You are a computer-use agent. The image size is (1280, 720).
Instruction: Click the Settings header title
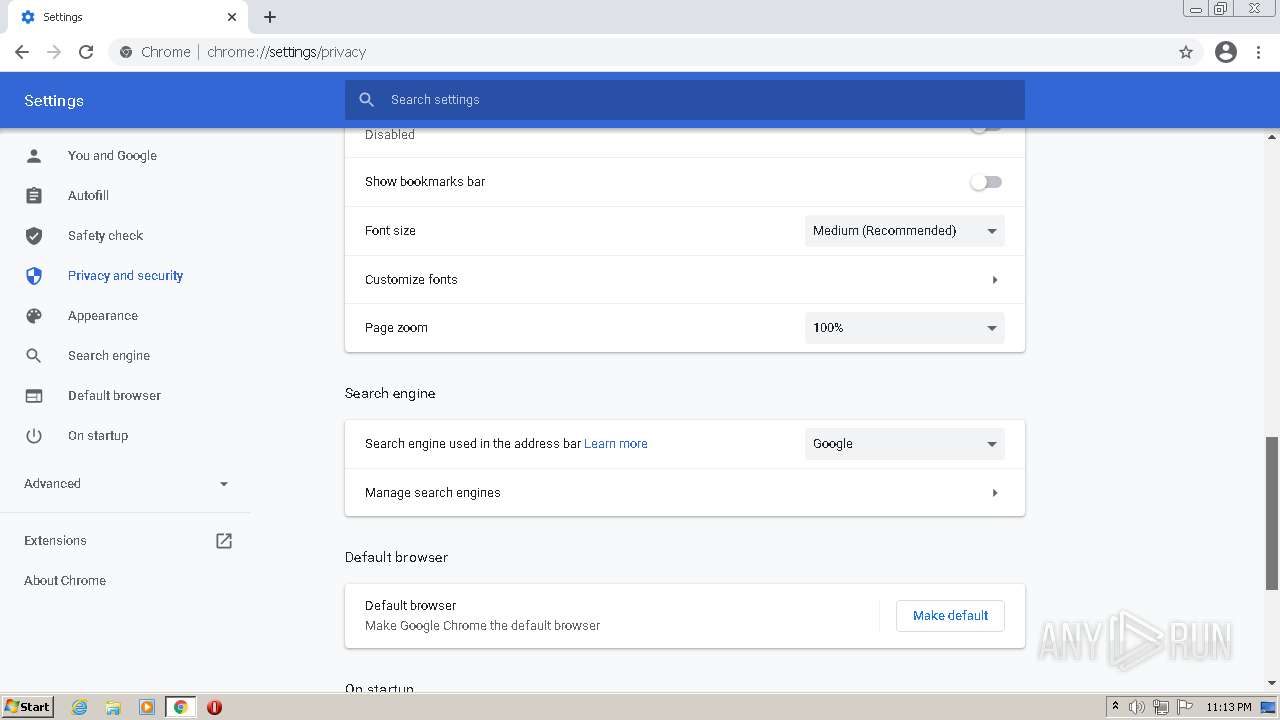click(54, 101)
